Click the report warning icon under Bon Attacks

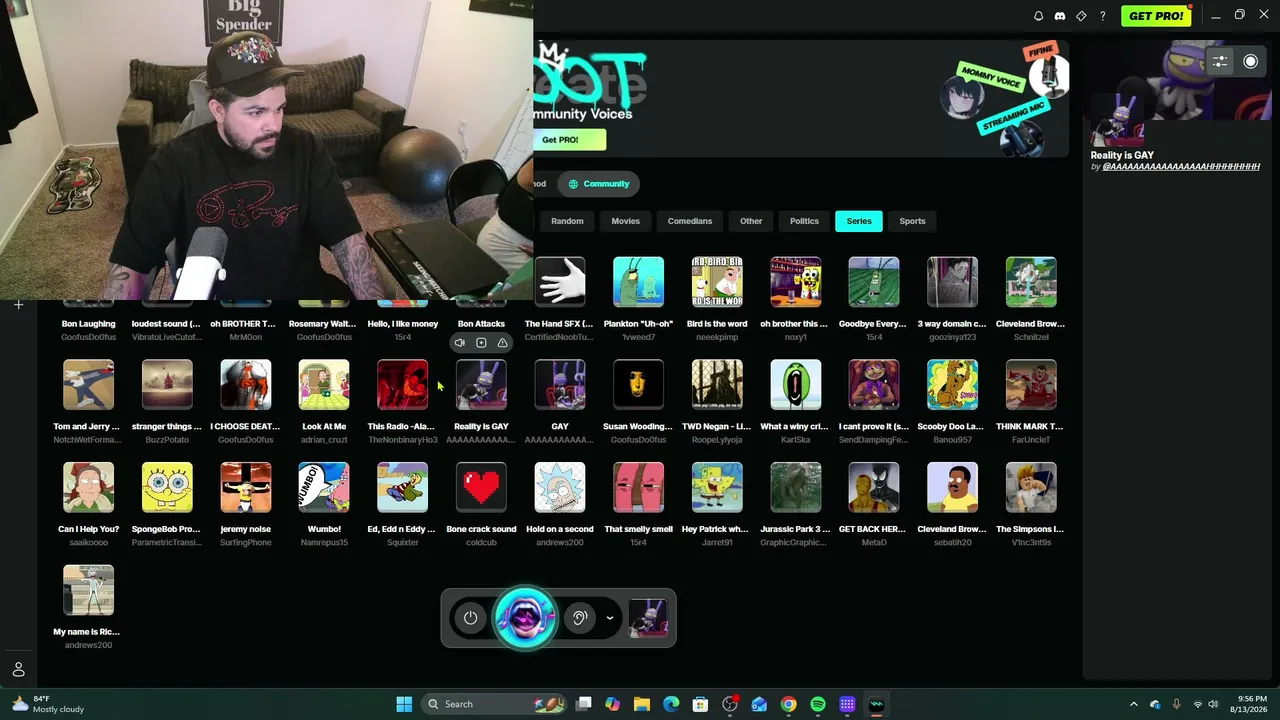pyautogui.click(x=503, y=343)
